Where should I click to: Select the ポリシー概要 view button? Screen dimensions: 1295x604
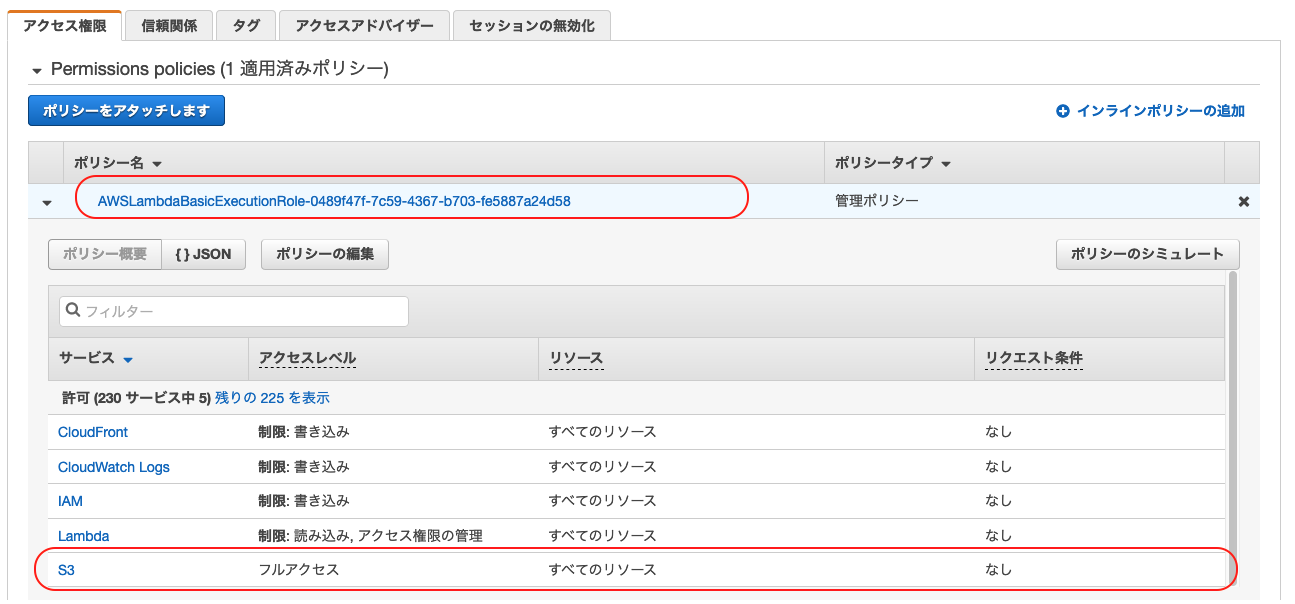105,254
